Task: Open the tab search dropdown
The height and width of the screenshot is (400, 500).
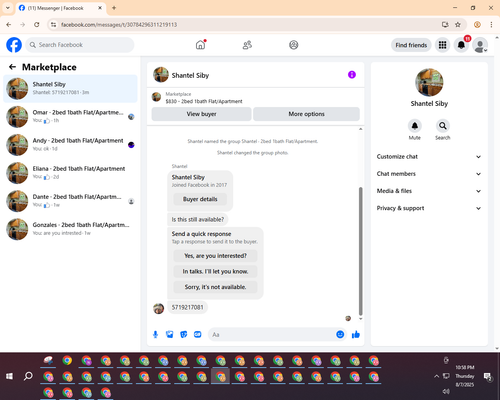Action: (8, 8)
